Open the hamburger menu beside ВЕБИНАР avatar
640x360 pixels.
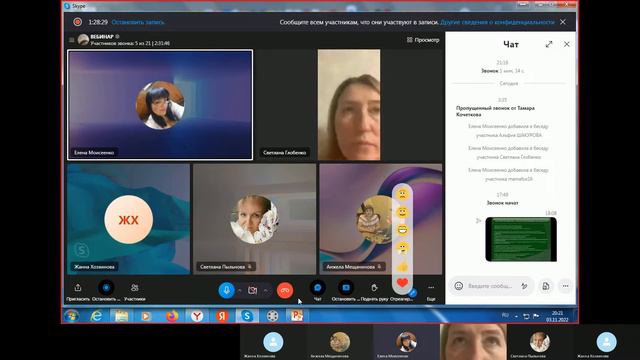point(72,40)
